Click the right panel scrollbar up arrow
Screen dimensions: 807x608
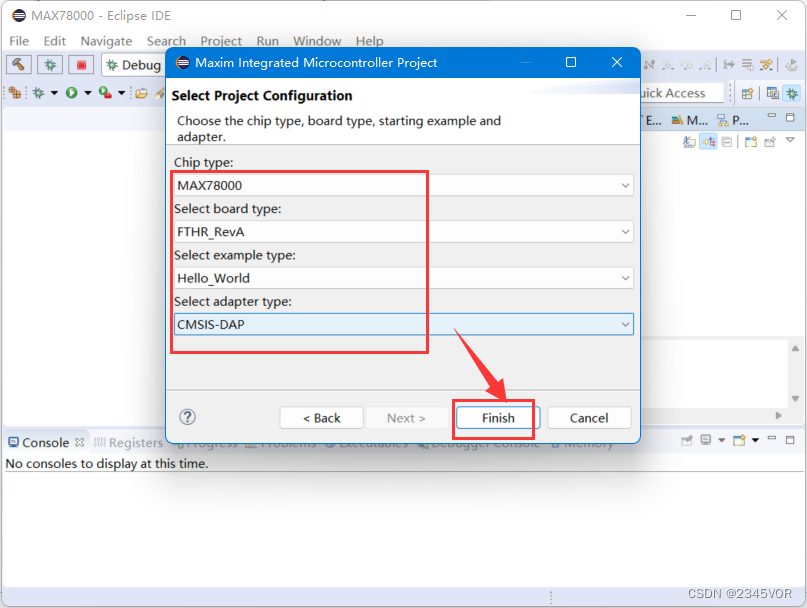click(x=795, y=349)
